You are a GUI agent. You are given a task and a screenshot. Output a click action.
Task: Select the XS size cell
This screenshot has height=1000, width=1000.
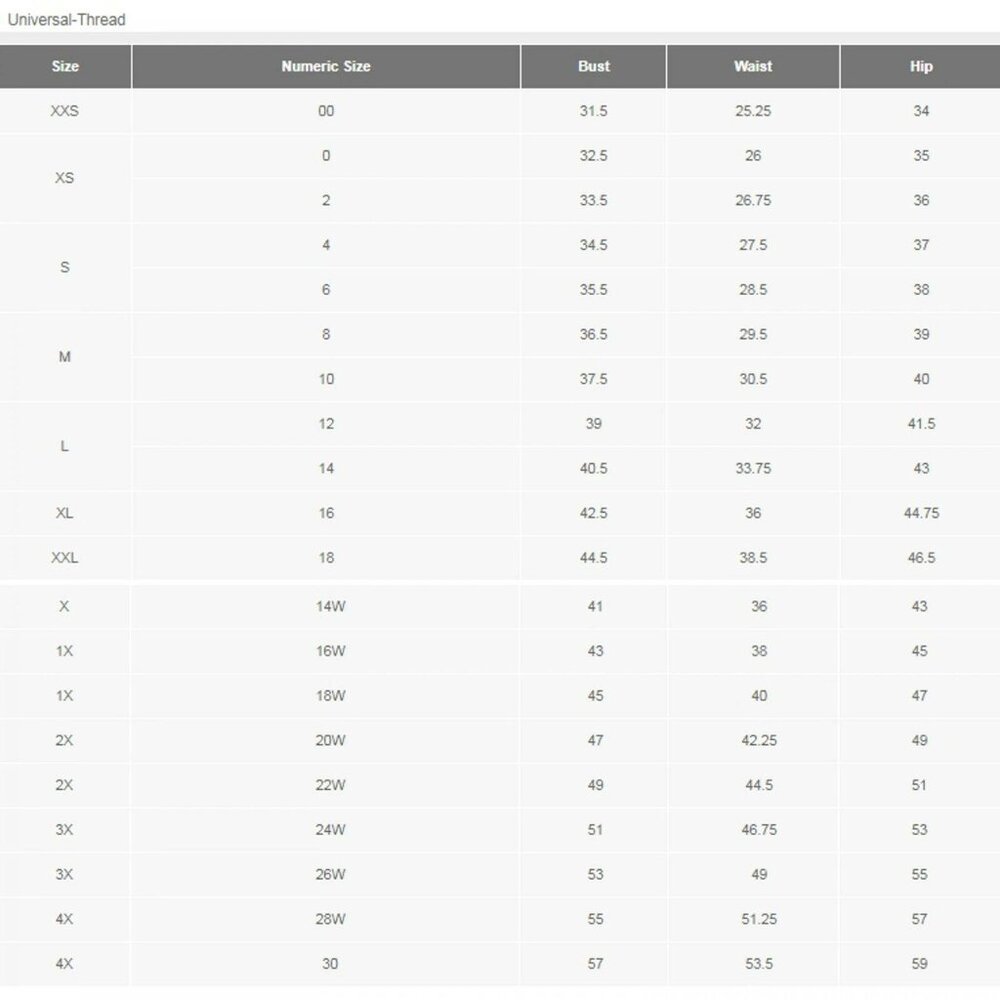click(65, 178)
